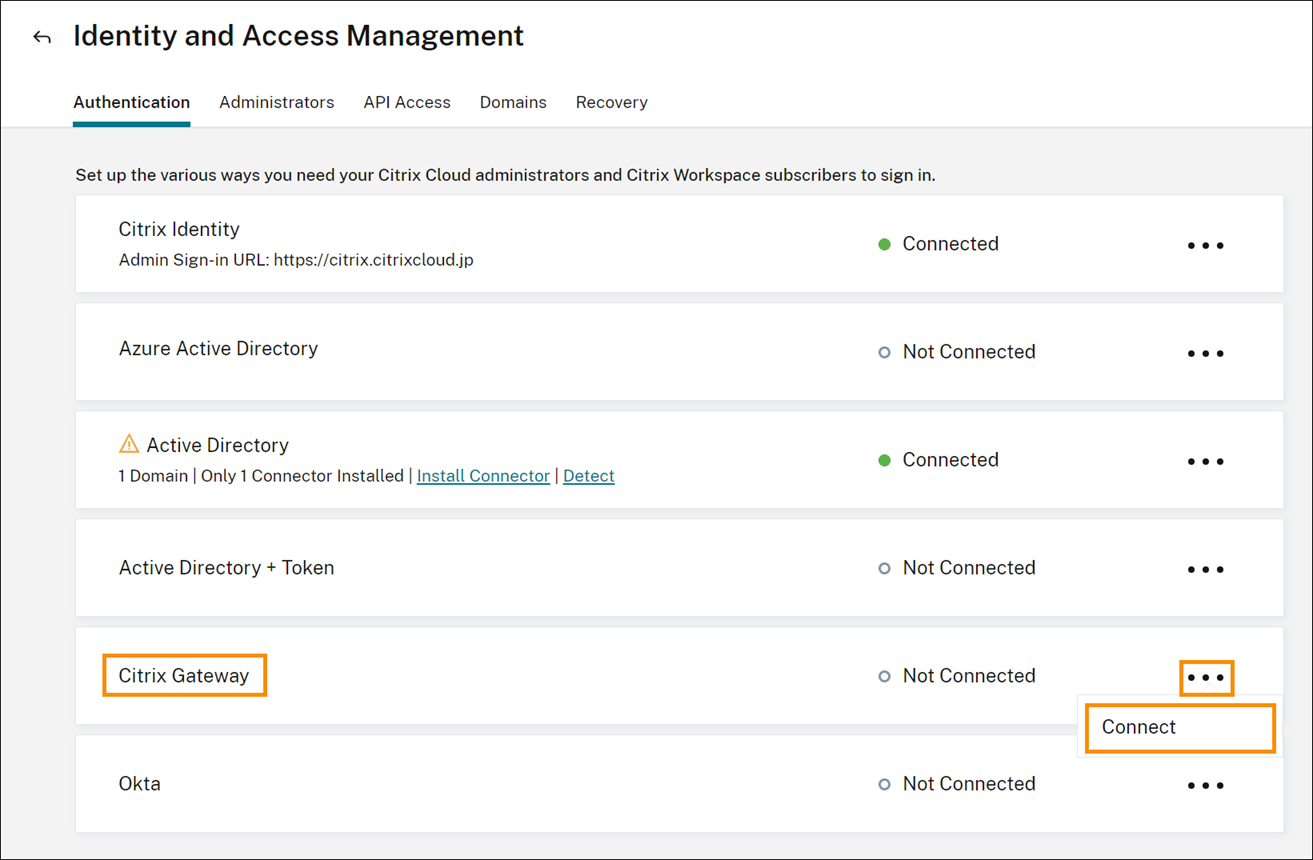Switch to the Administrators tab
Image resolution: width=1313 pixels, height=860 pixels.
[276, 102]
